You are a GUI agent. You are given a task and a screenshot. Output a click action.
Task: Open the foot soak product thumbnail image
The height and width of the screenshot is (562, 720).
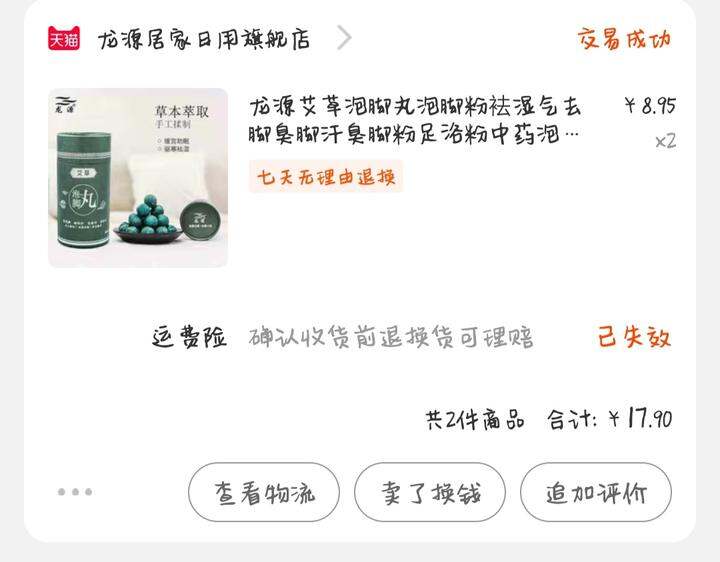[x=138, y=178]
